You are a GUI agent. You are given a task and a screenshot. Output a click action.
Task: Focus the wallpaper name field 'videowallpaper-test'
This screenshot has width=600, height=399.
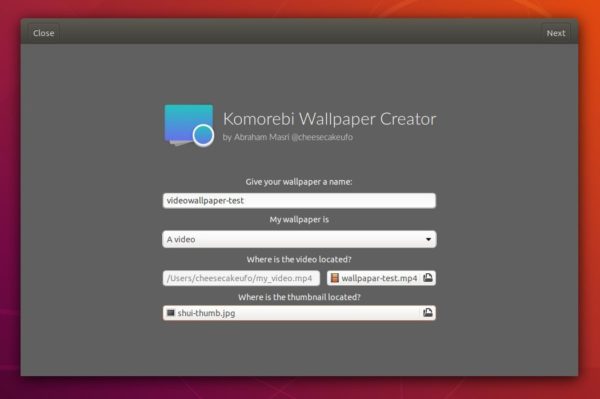tap(299, 200)
